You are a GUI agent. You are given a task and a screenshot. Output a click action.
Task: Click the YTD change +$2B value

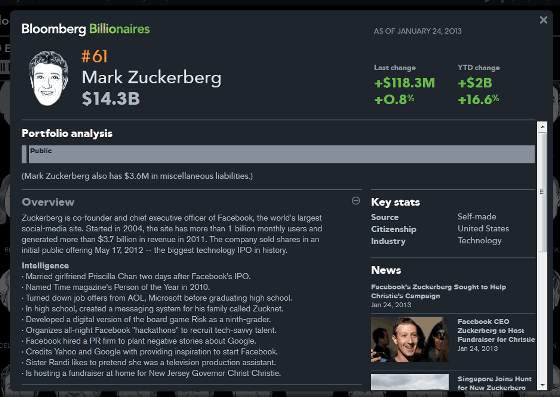tap(475, 83)
